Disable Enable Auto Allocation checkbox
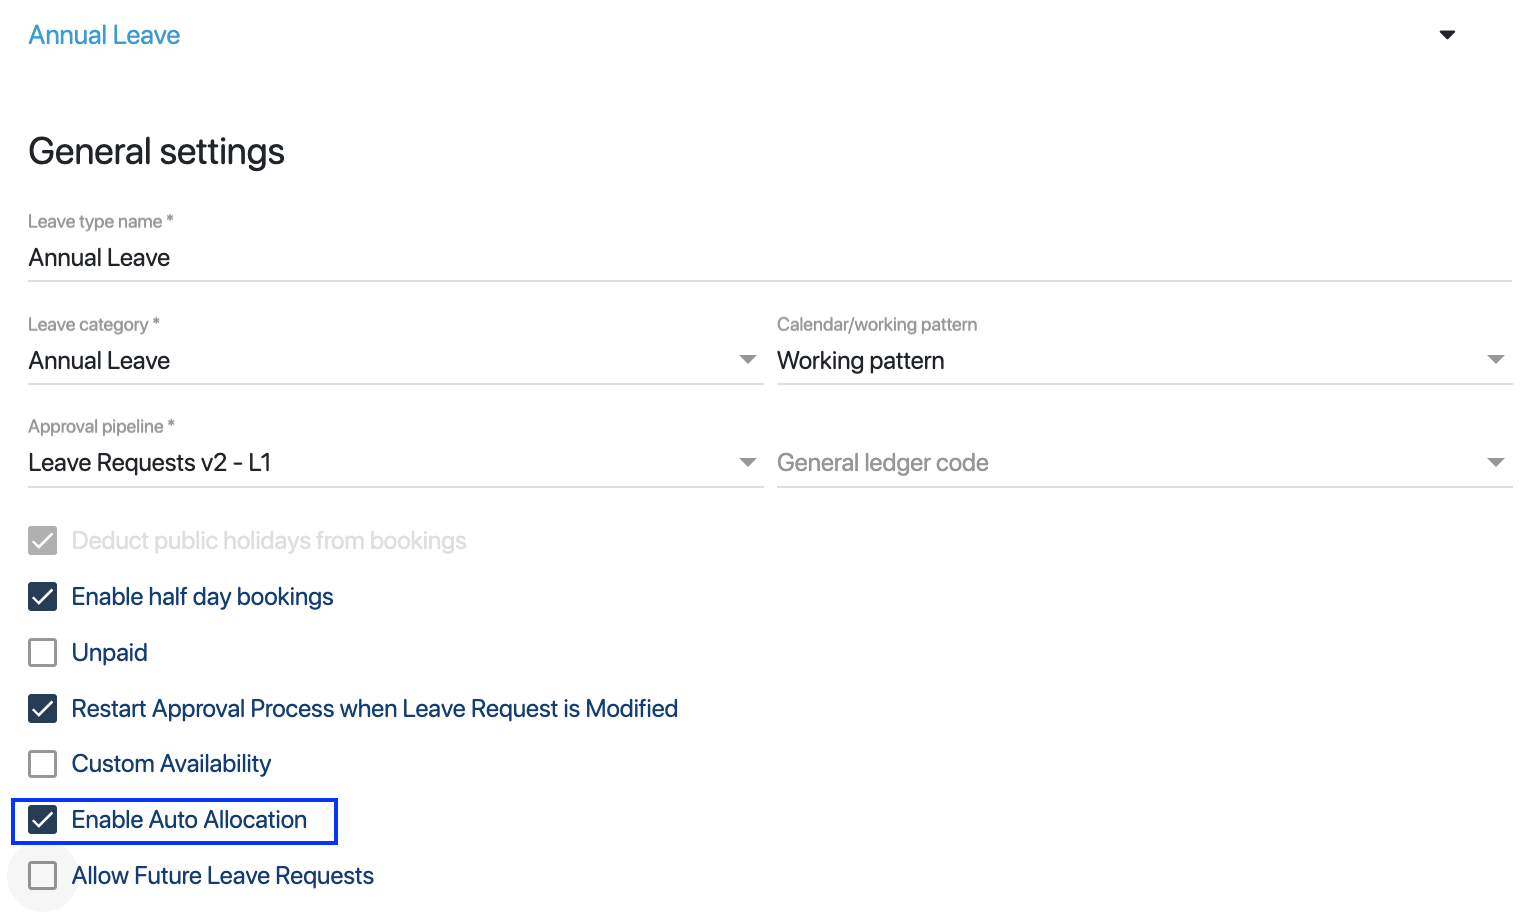This screenshot has width=1536, height=924. (x=43, y=820)
